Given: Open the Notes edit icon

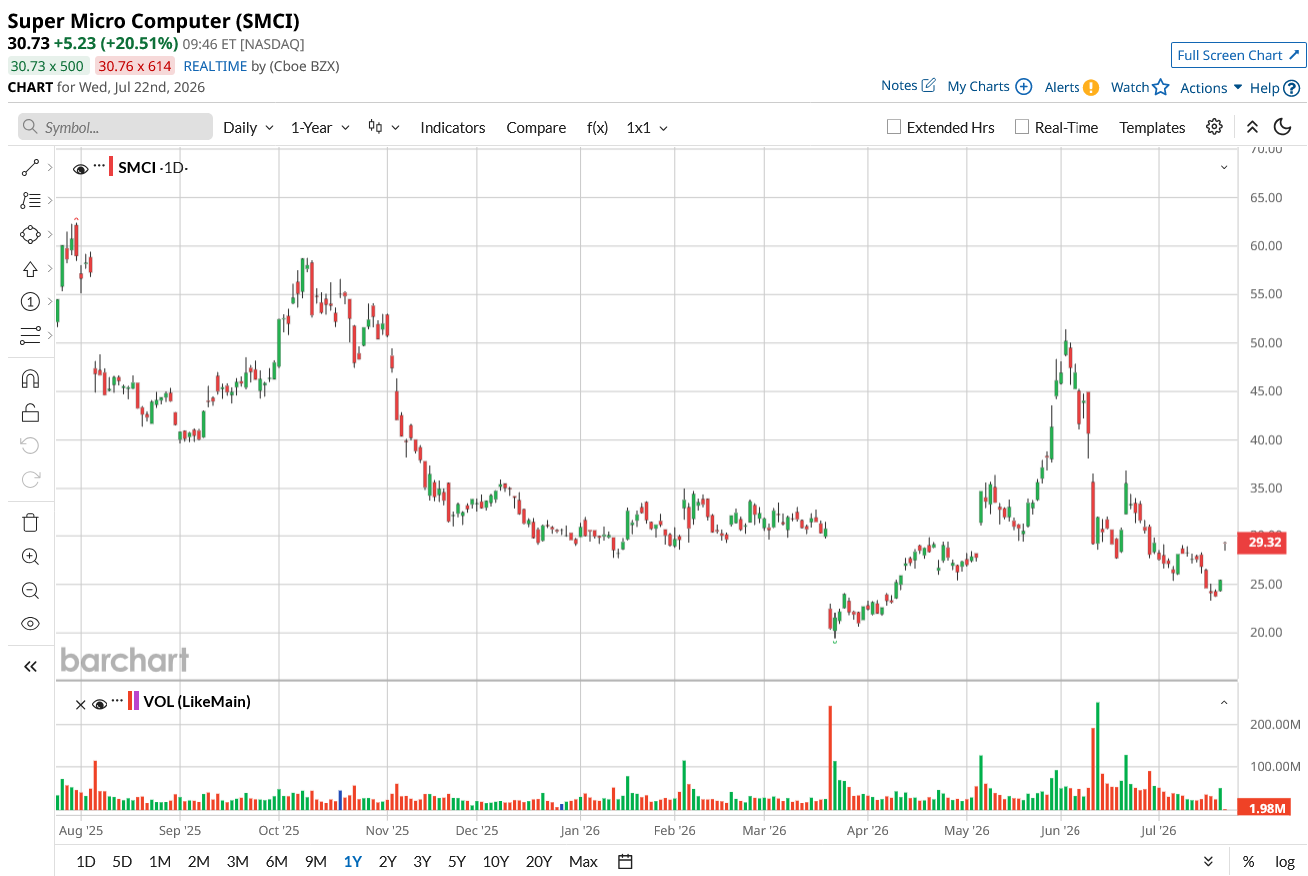Looking at the screenshot, I should (928, 86).
